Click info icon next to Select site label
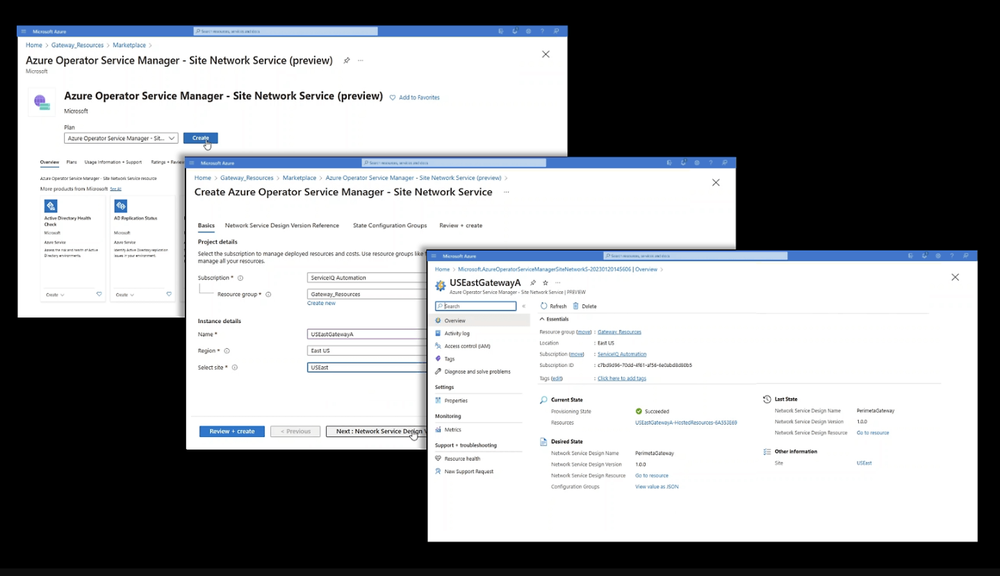The image size is (1000, 576). 235,367
